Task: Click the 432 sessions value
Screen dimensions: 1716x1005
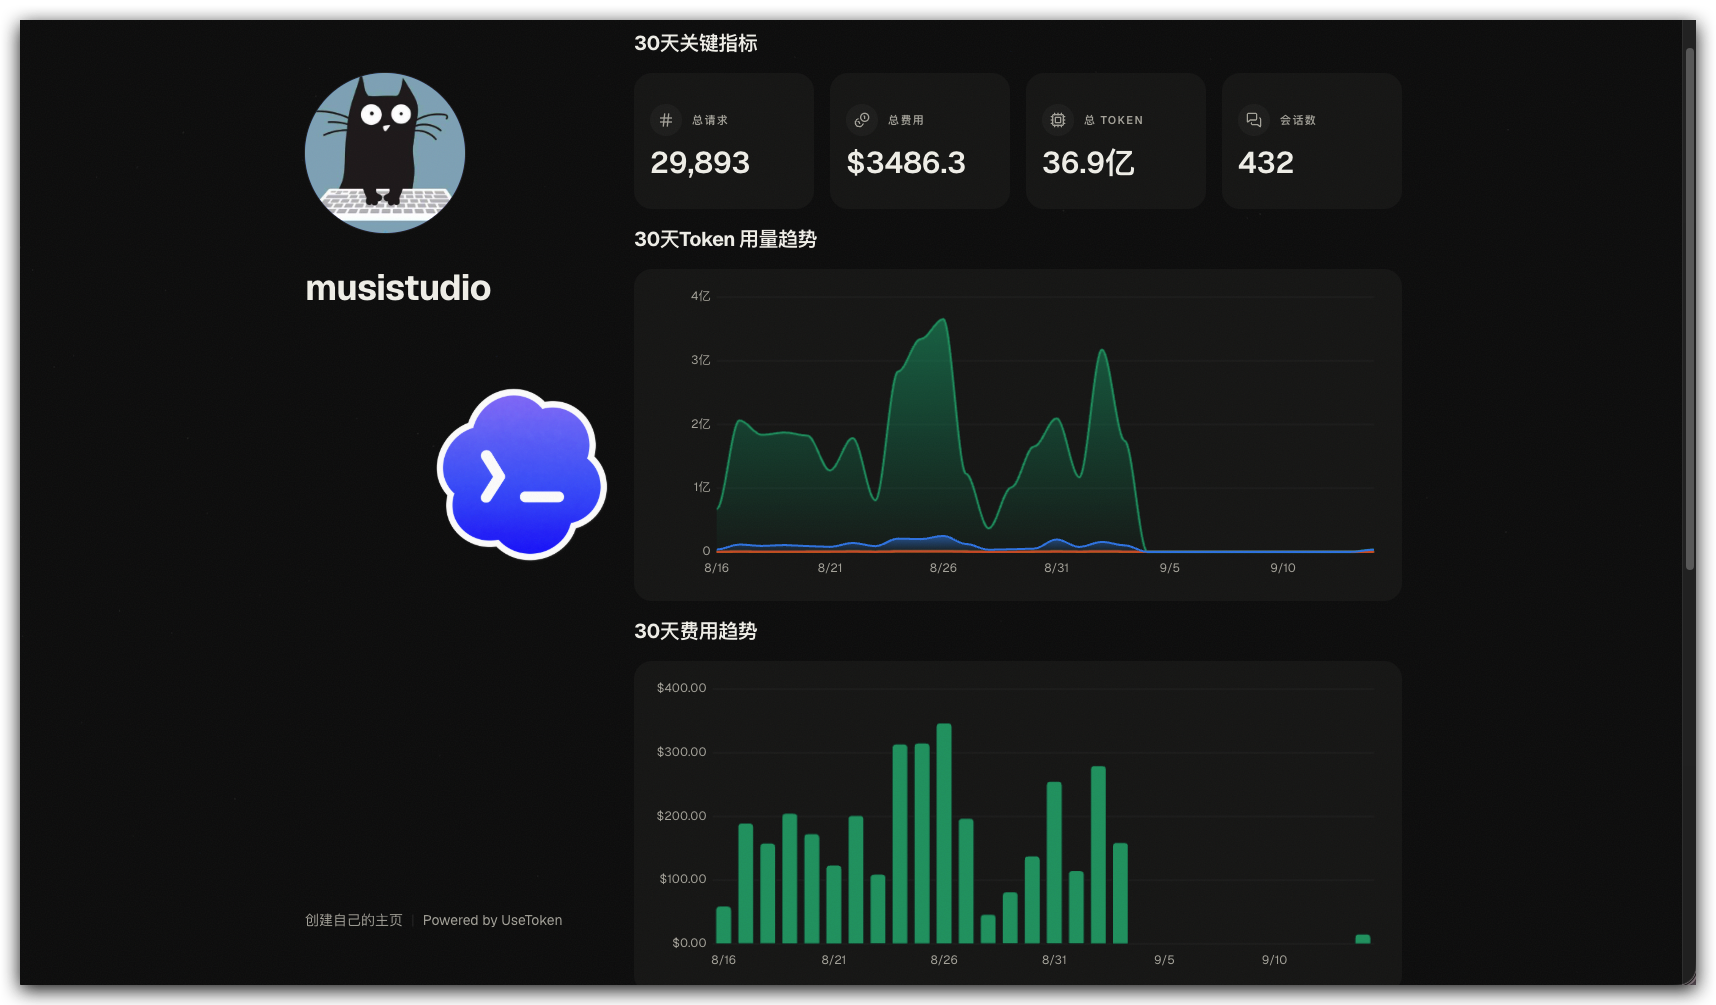Action: tap(1266, 162)
